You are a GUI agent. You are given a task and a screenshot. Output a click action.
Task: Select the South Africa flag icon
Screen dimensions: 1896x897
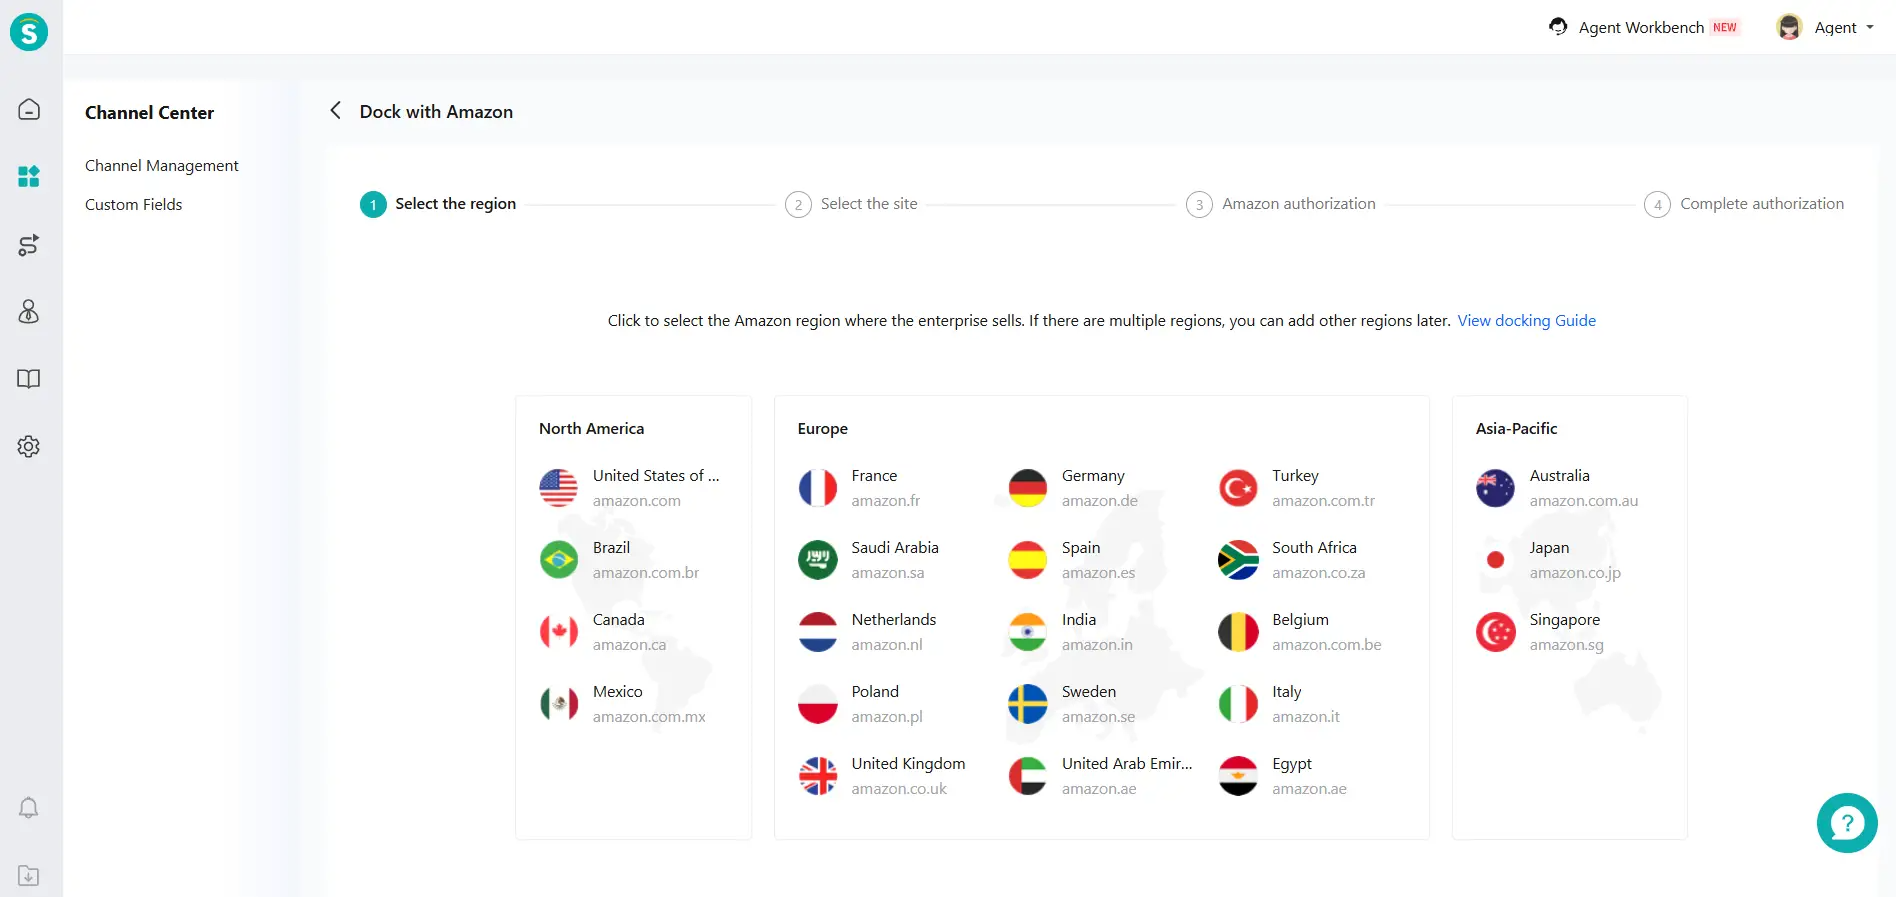[1238, 560]
